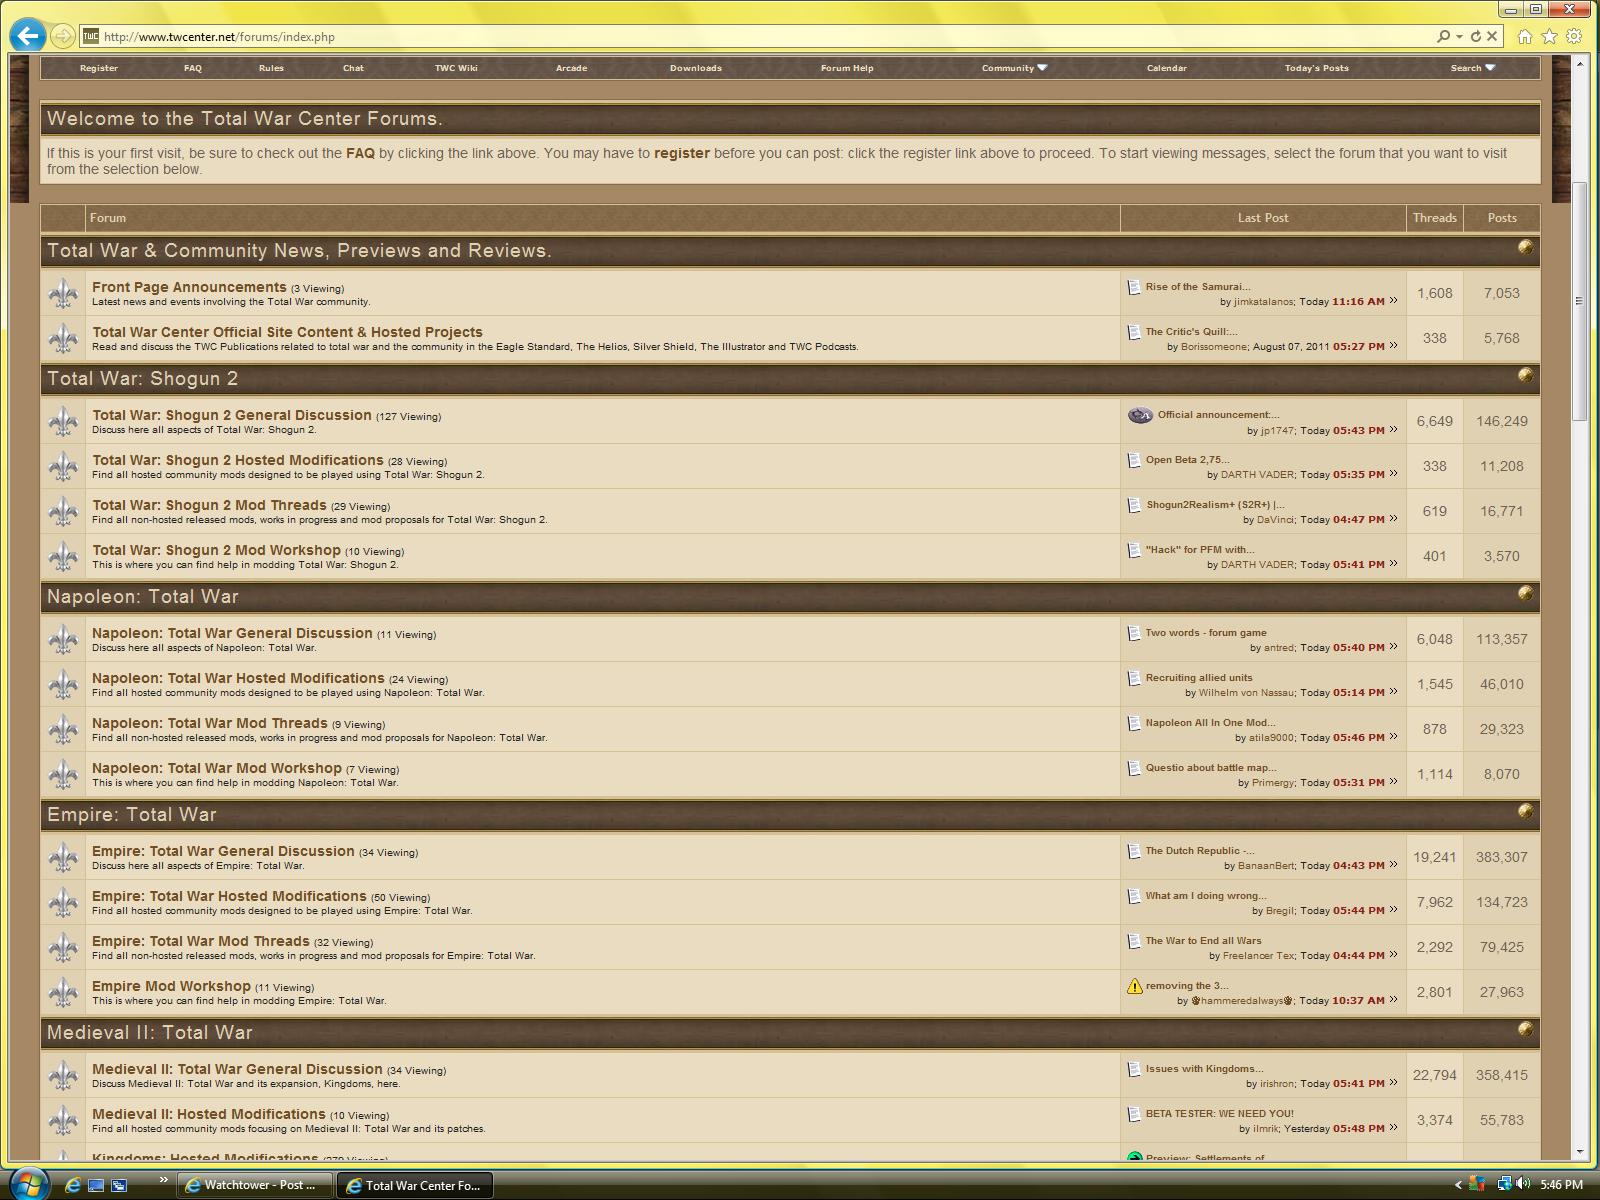Click the page vertical scrollbar thumb

pyautogui.click(x=1580, y=300)
